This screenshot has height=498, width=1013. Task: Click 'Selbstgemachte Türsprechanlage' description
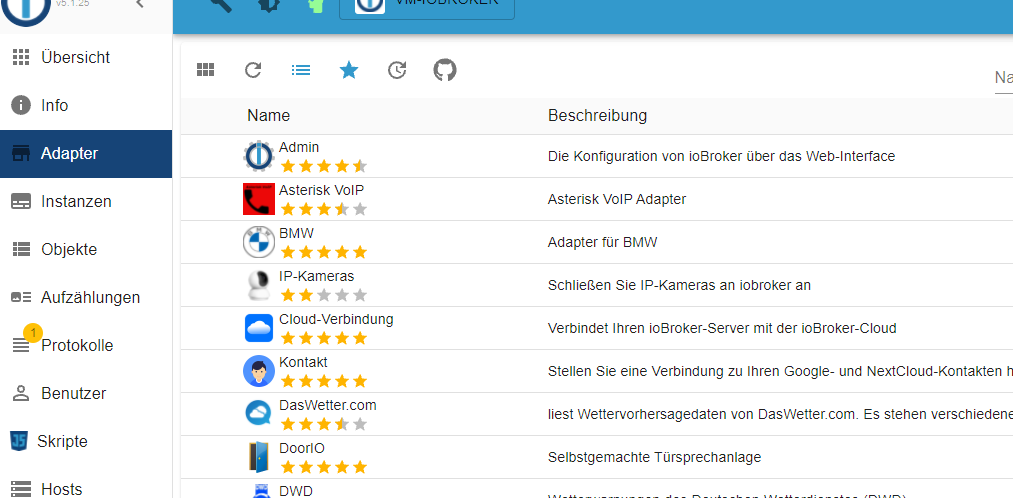(x=654, y=457)
